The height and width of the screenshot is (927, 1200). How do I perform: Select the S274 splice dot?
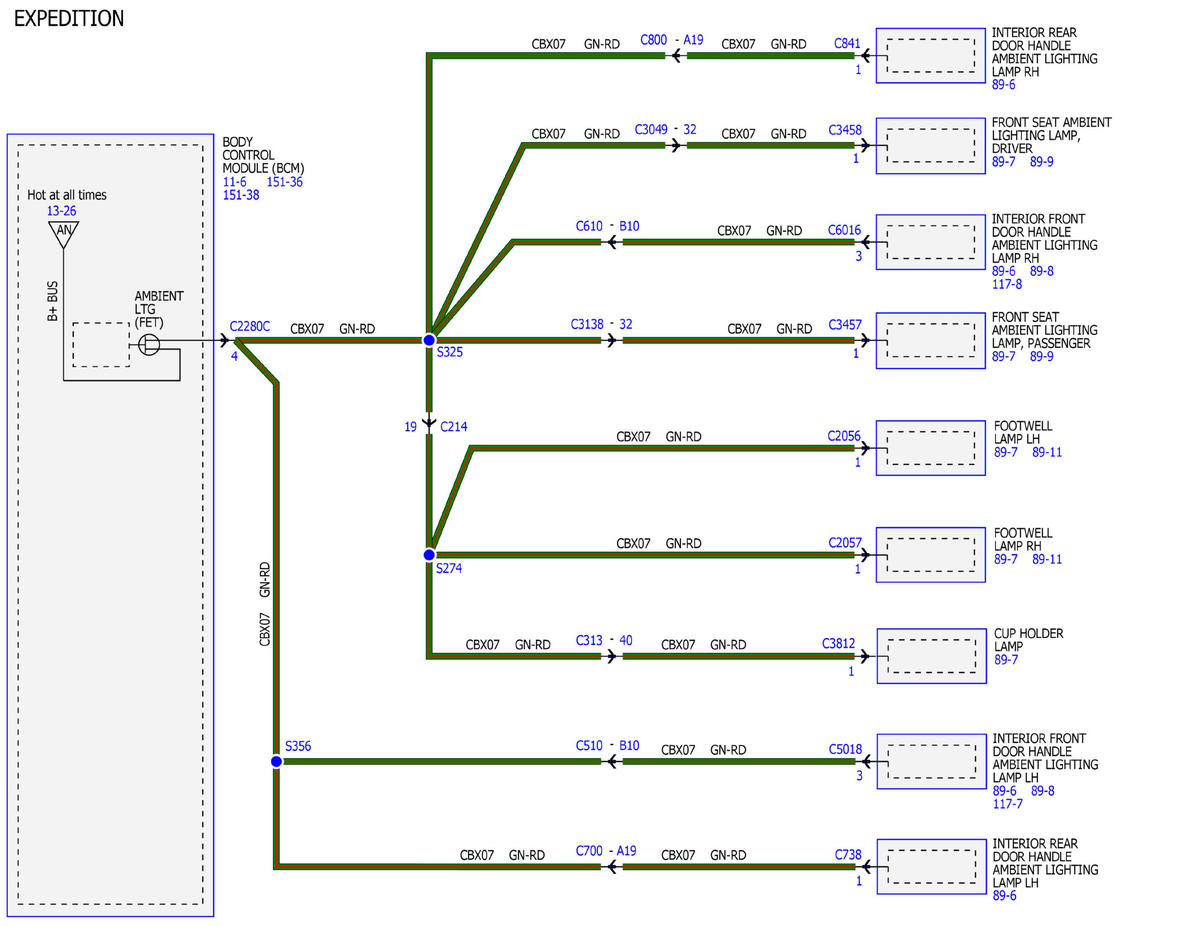(x=429, y=554)
